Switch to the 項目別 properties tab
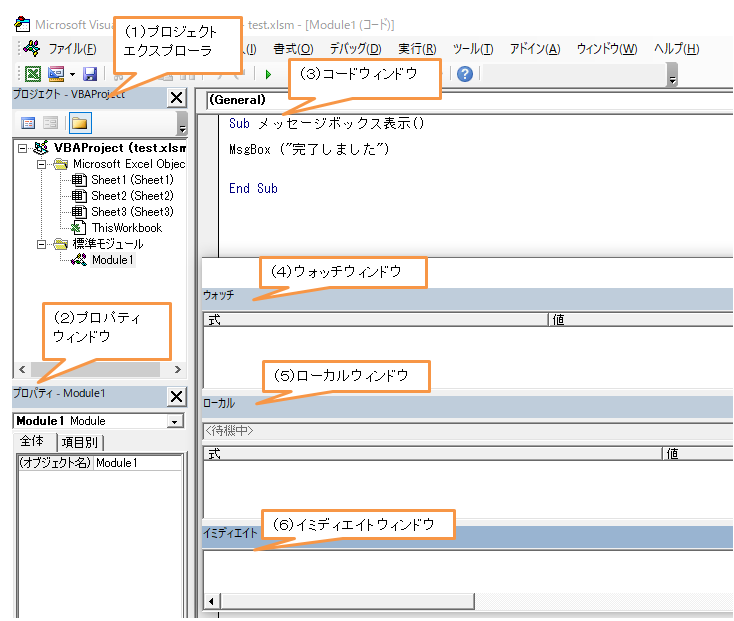Viewport: 734px width, 621px height. point(80,442)
